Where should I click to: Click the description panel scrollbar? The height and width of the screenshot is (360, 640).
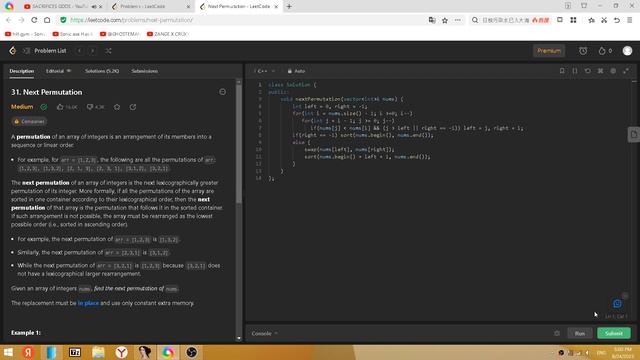click(239, 143)
